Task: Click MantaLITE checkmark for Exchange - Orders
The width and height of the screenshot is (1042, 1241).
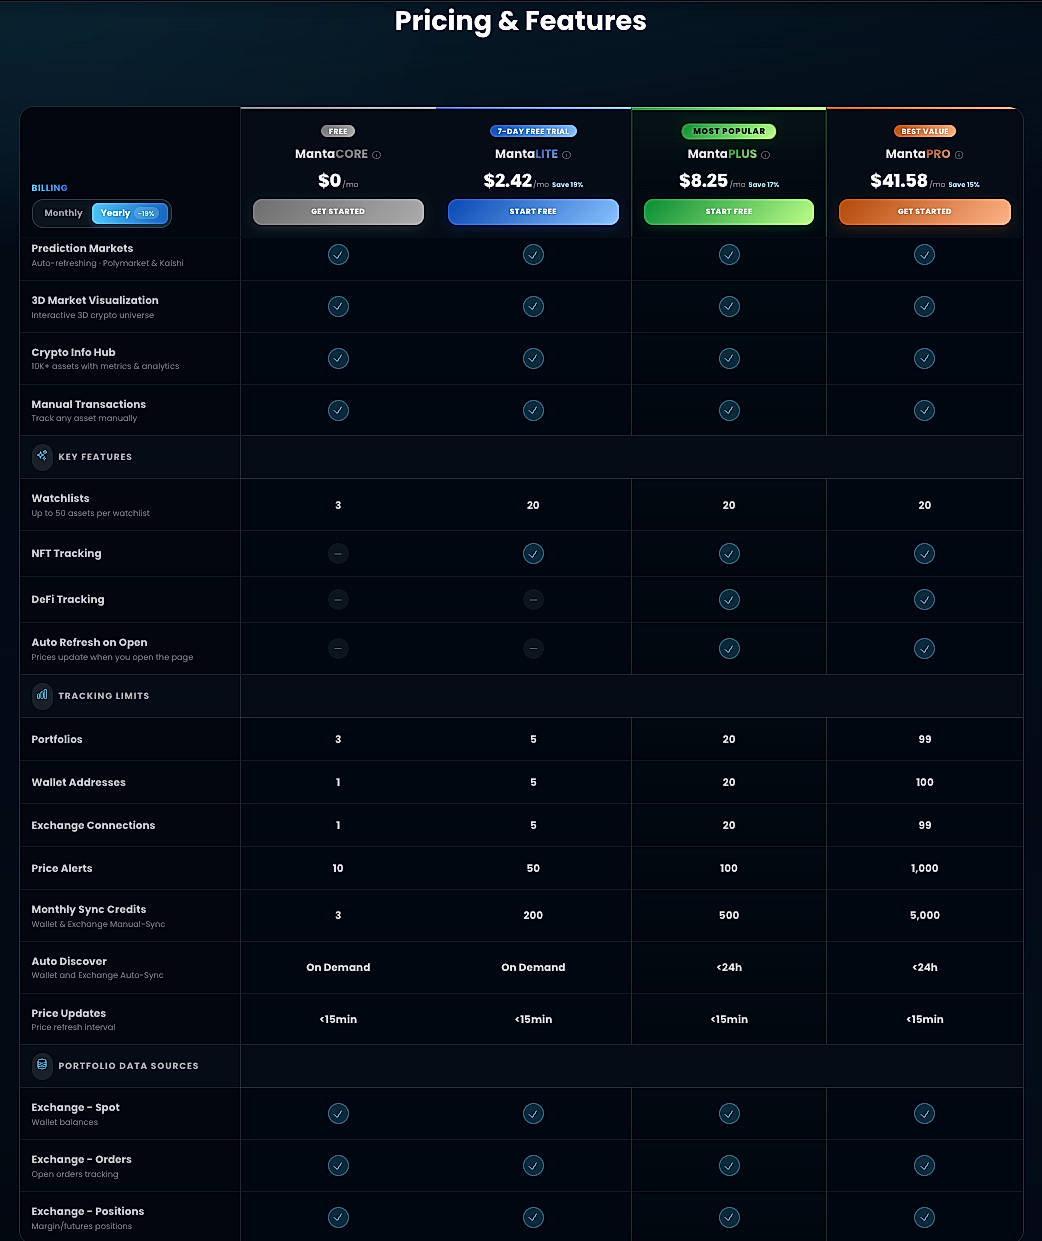Action: [533, 1165]
